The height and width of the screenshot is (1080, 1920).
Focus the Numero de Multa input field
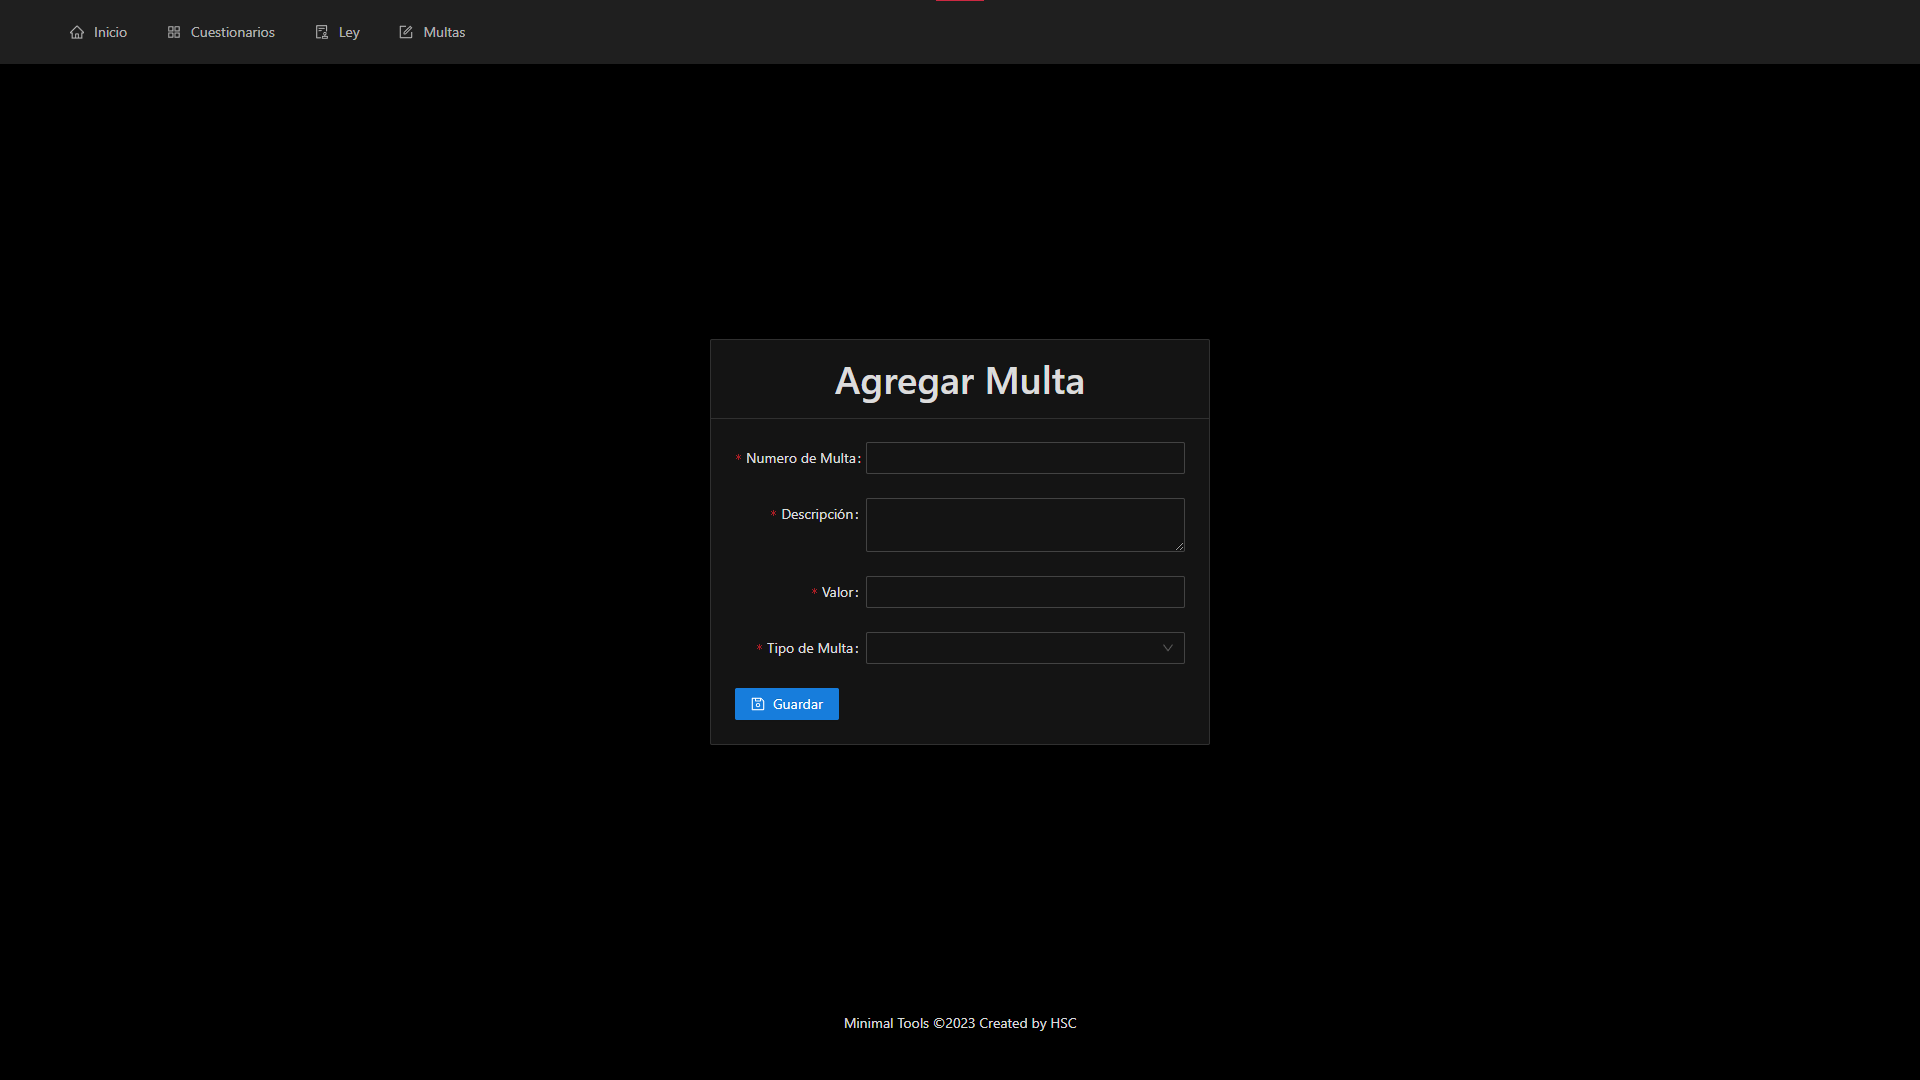[x=1024, y=458]
